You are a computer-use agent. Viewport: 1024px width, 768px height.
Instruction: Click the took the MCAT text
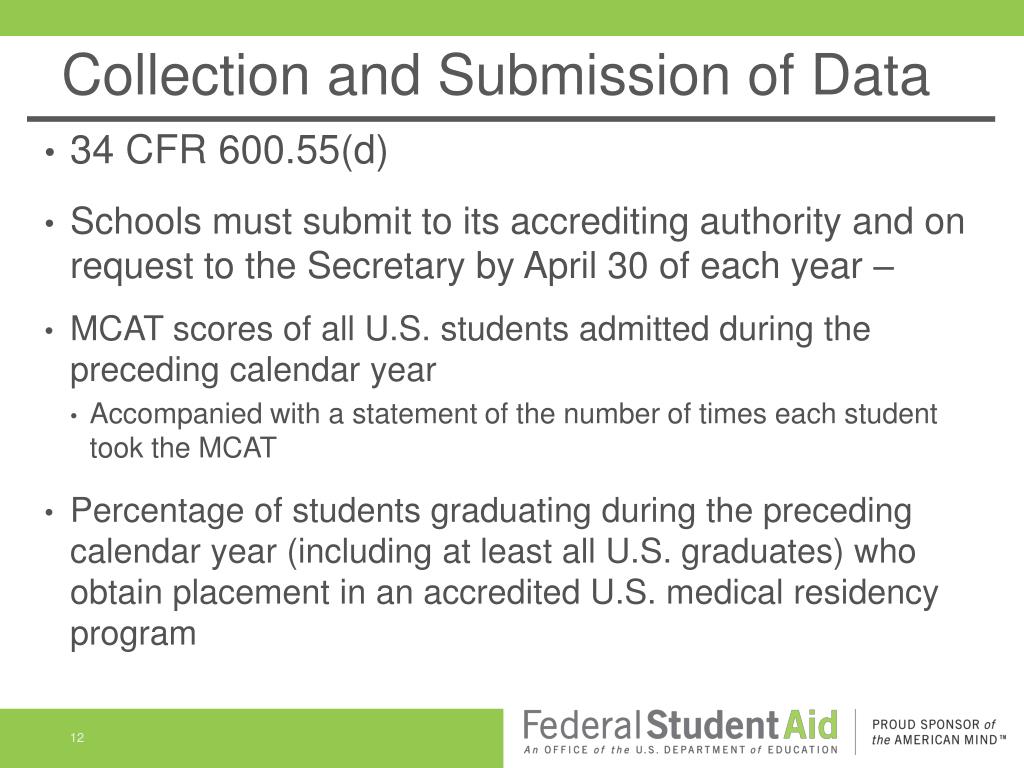click(183, 448)
